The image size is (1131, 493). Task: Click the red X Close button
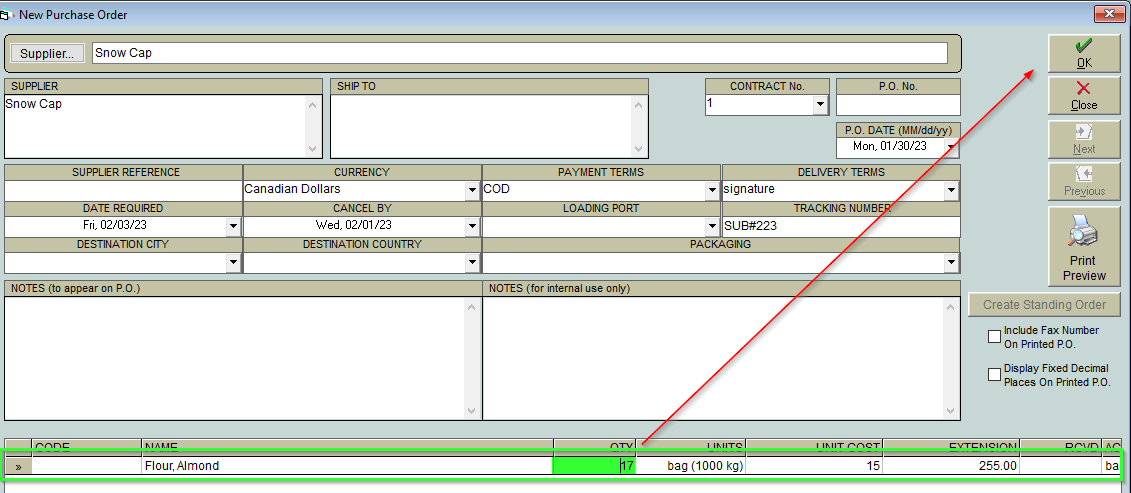point(1084,96)
